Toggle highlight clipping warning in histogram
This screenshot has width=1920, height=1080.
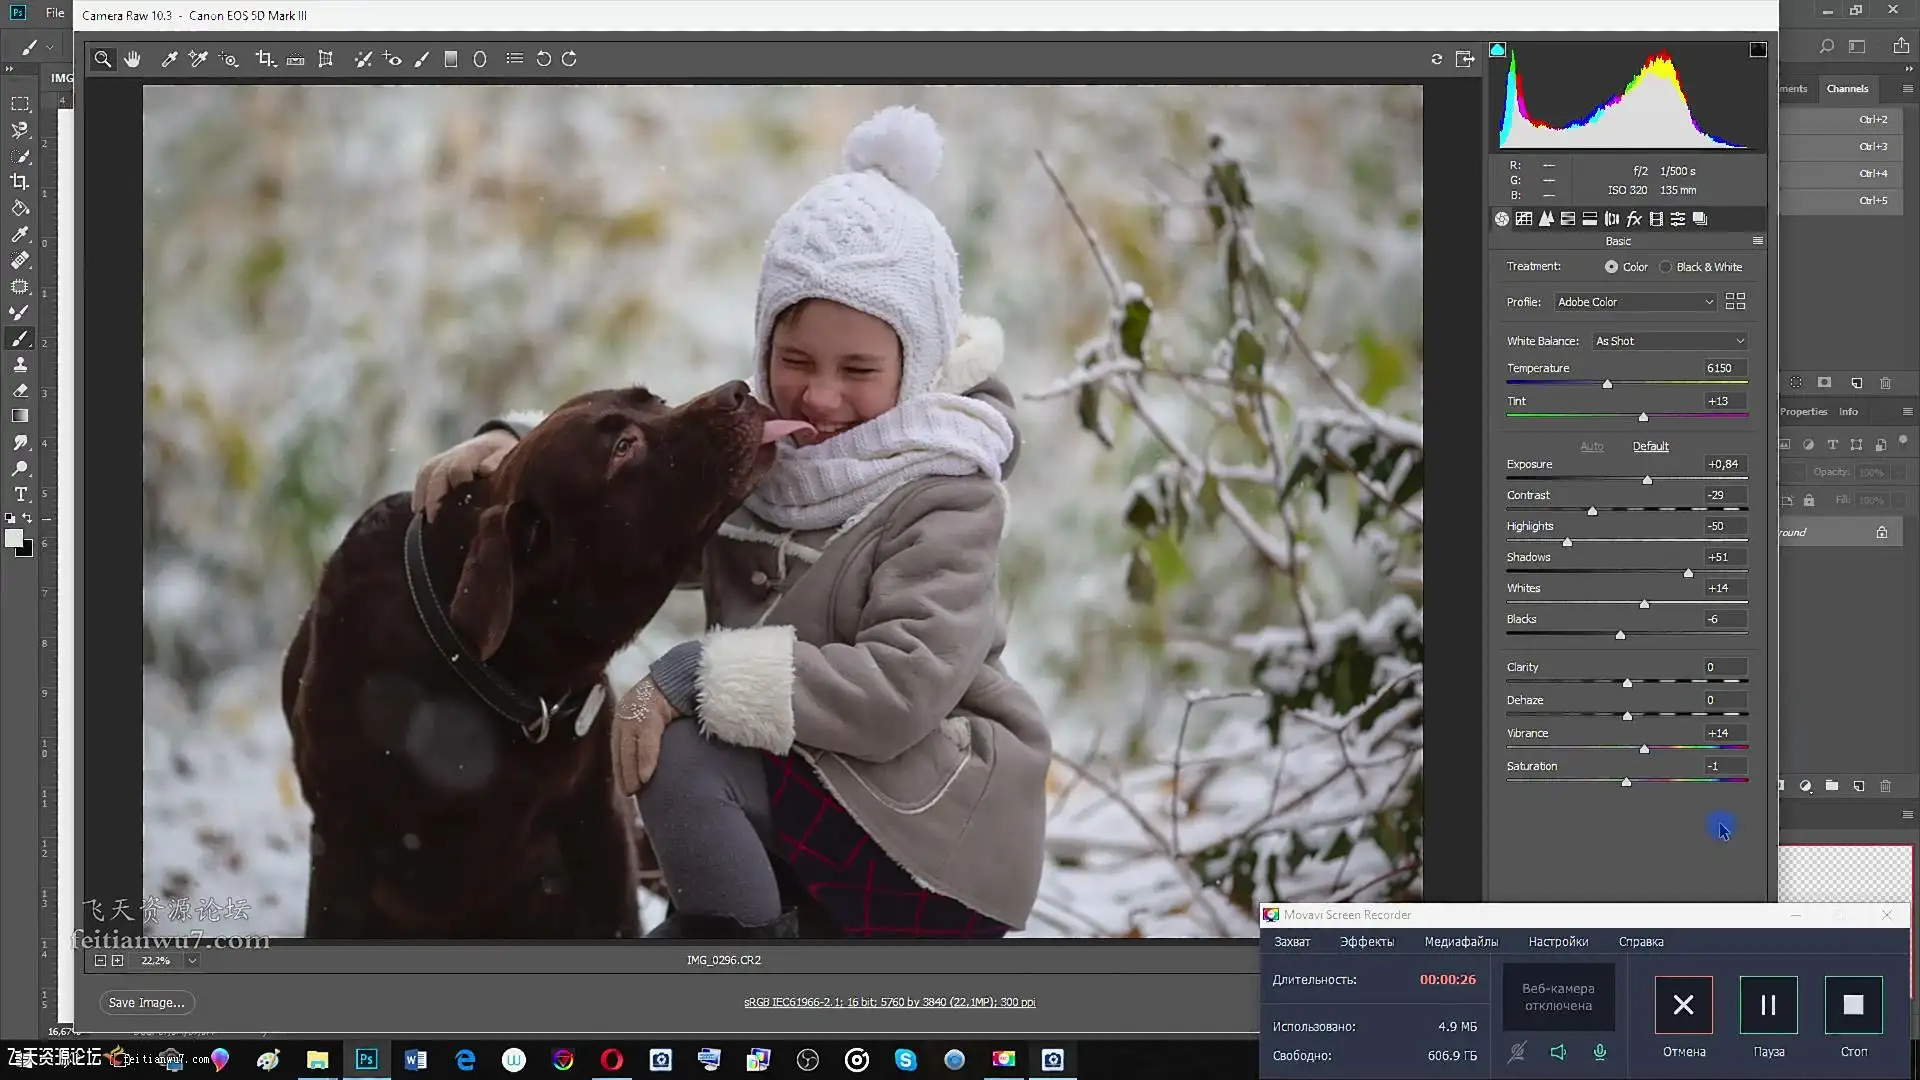[x=1757, y=50]
